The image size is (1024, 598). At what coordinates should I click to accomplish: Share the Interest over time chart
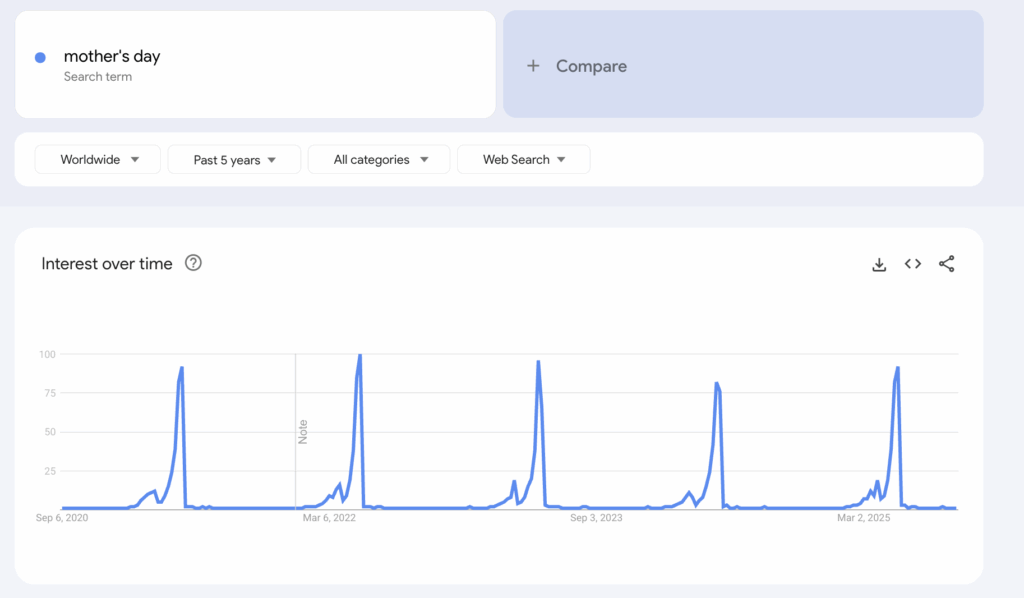click(946, 264)
